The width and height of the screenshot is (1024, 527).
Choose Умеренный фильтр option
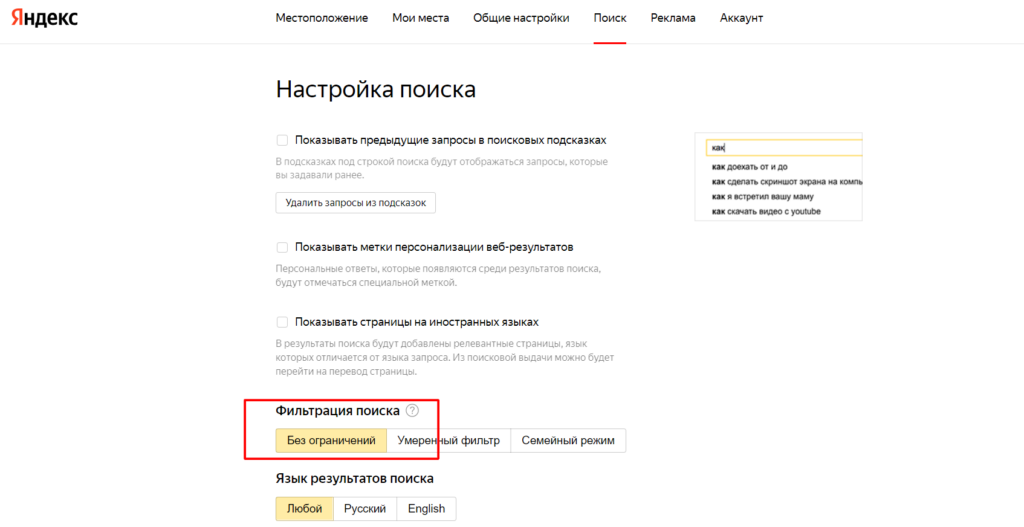pyautogui.click(x=449, y=440)
